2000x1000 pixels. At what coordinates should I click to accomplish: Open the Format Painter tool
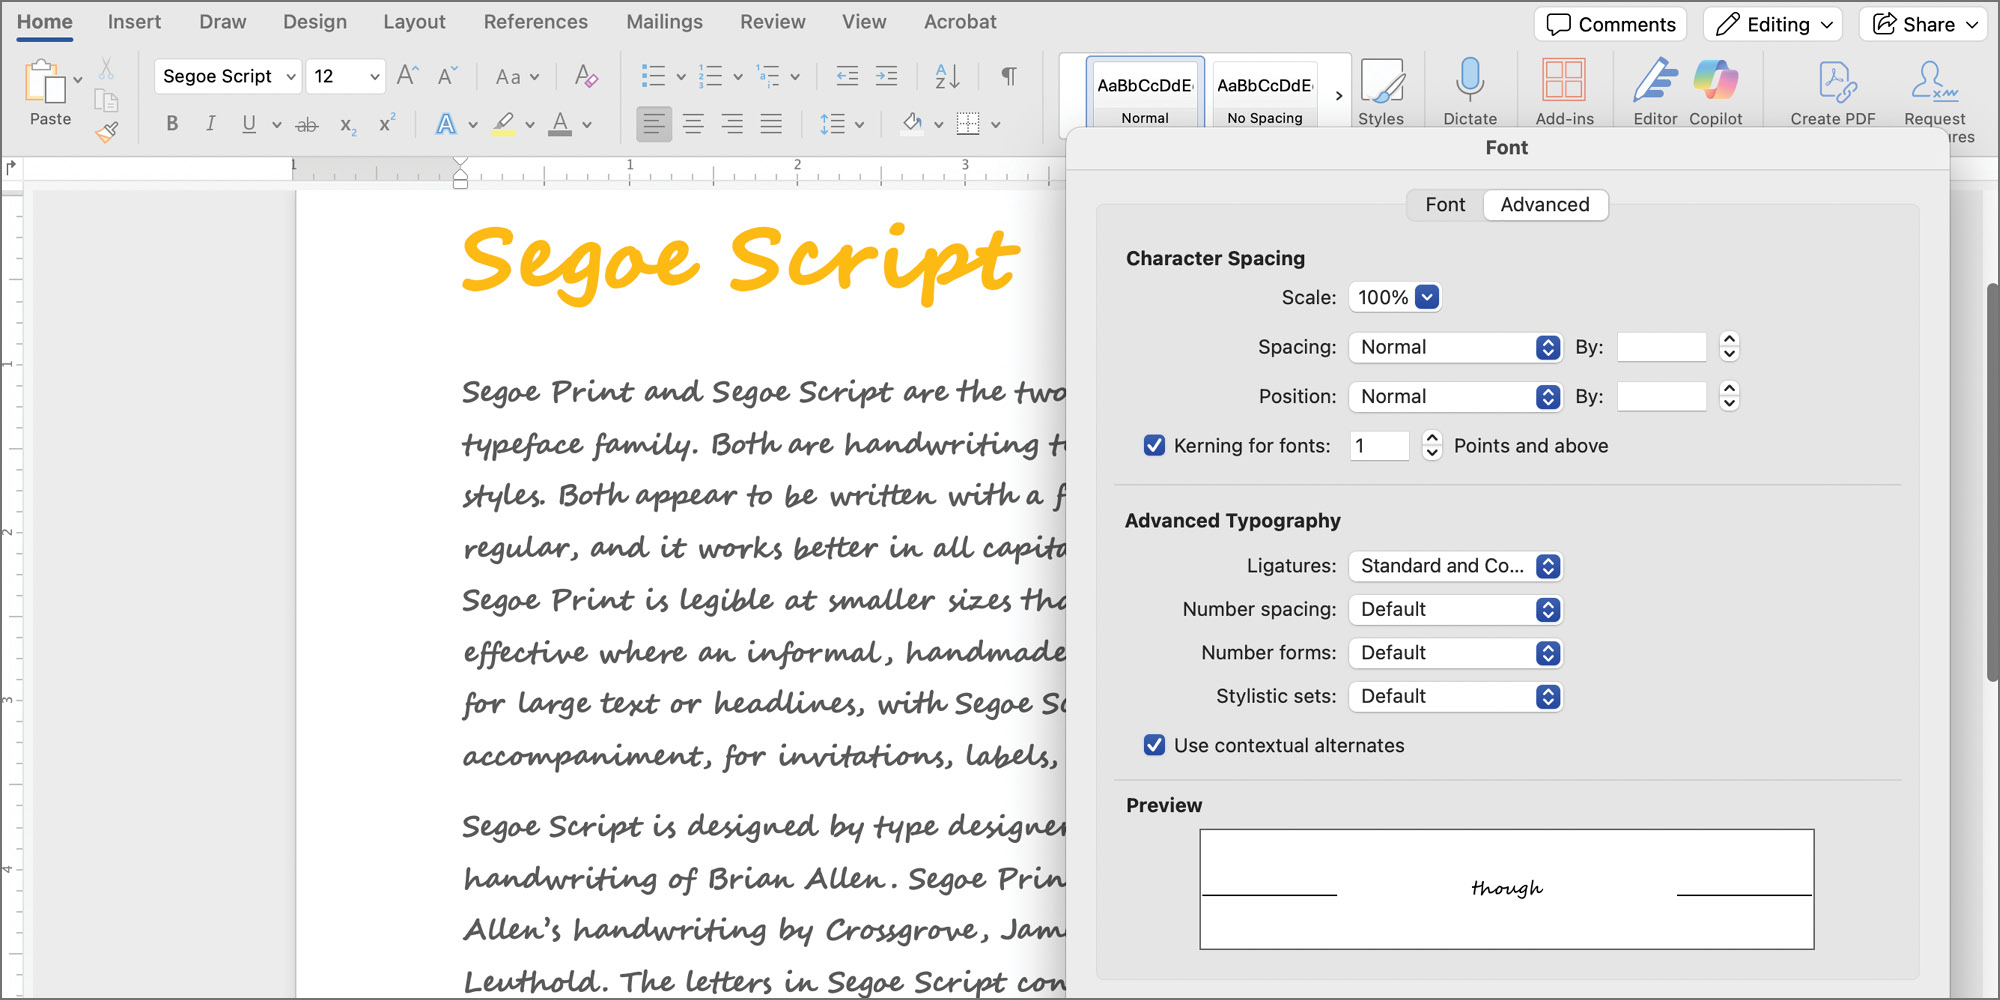click(x=106, y=130)
